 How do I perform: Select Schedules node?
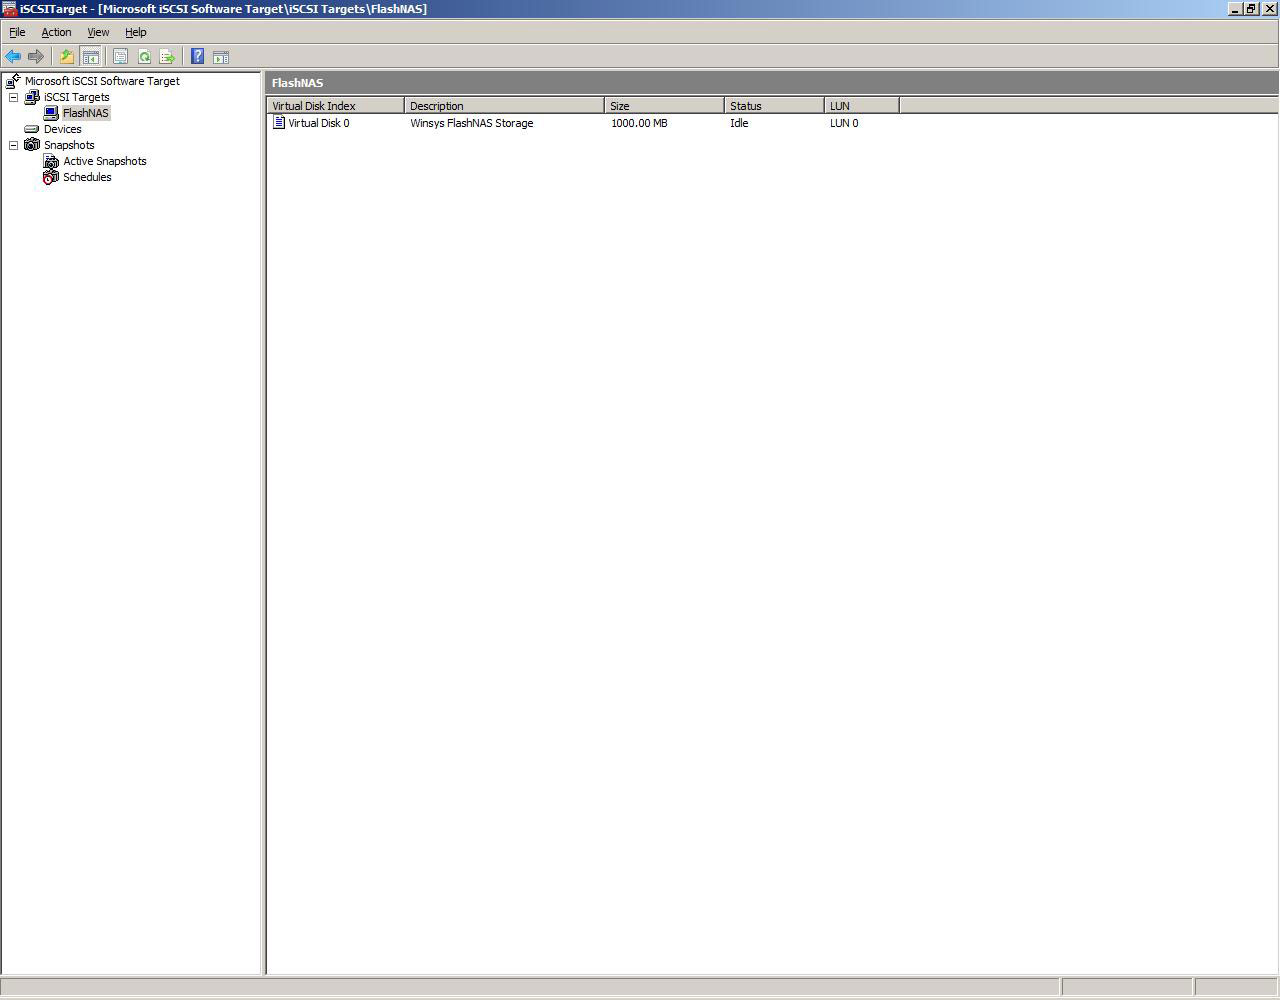click(x=87, y=177)
